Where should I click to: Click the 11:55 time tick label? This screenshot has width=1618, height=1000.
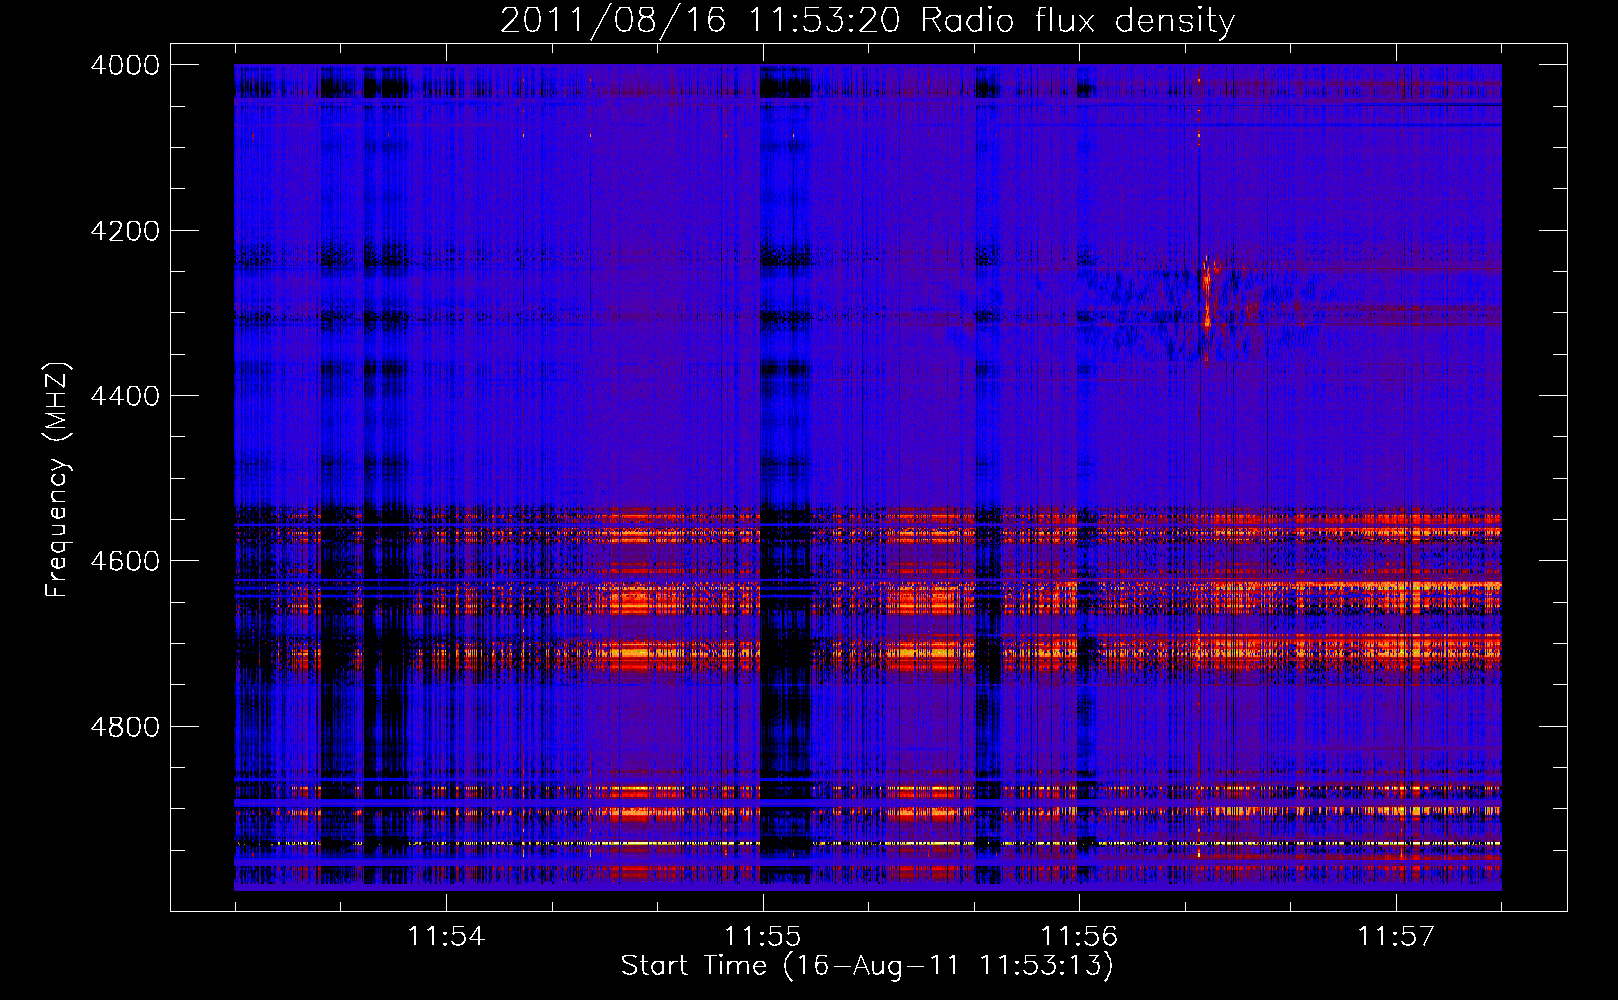763,937
